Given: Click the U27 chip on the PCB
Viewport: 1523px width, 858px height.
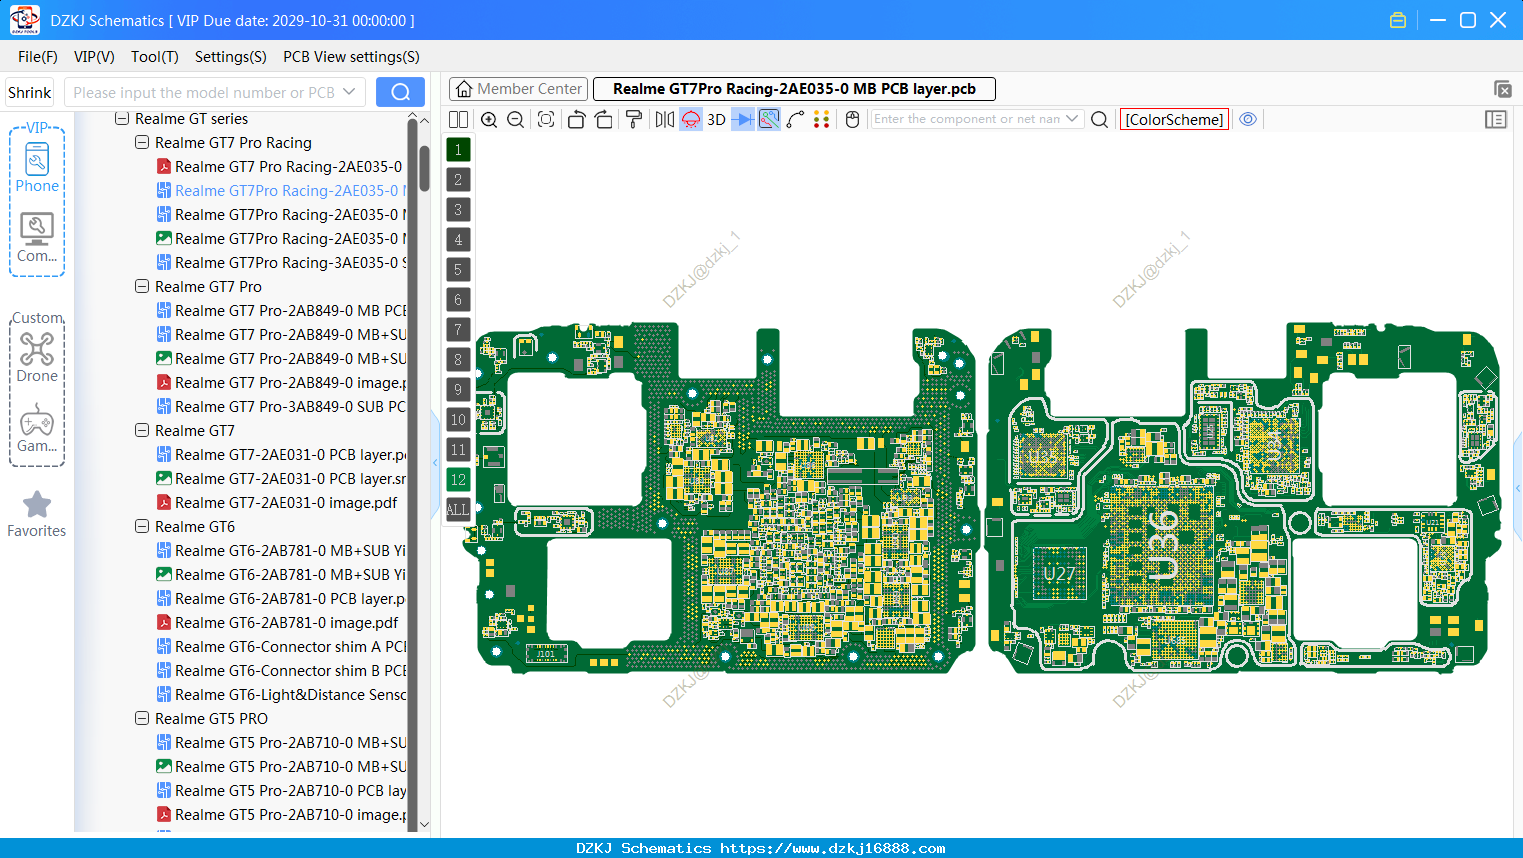Looking at the screenshot, I should [1059, 574].
